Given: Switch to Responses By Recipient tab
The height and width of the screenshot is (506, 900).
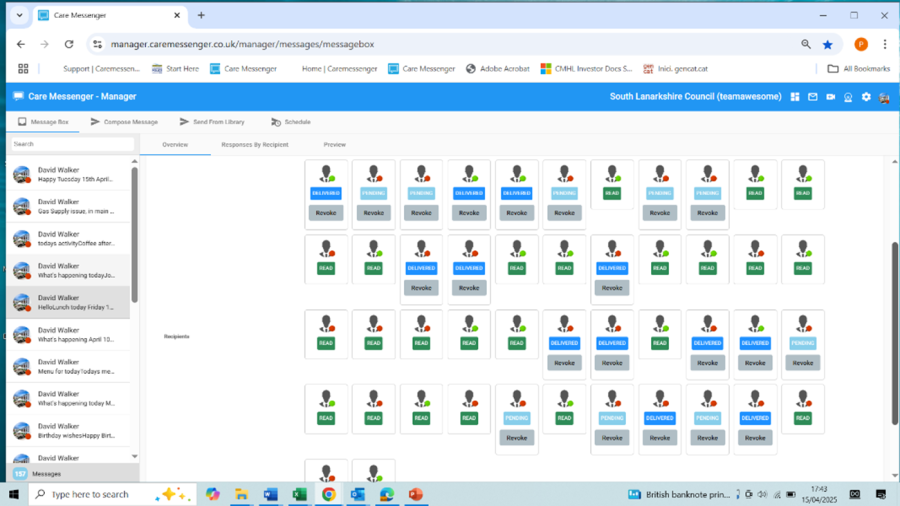Looking at the screenshot, I should coord(255,145).
